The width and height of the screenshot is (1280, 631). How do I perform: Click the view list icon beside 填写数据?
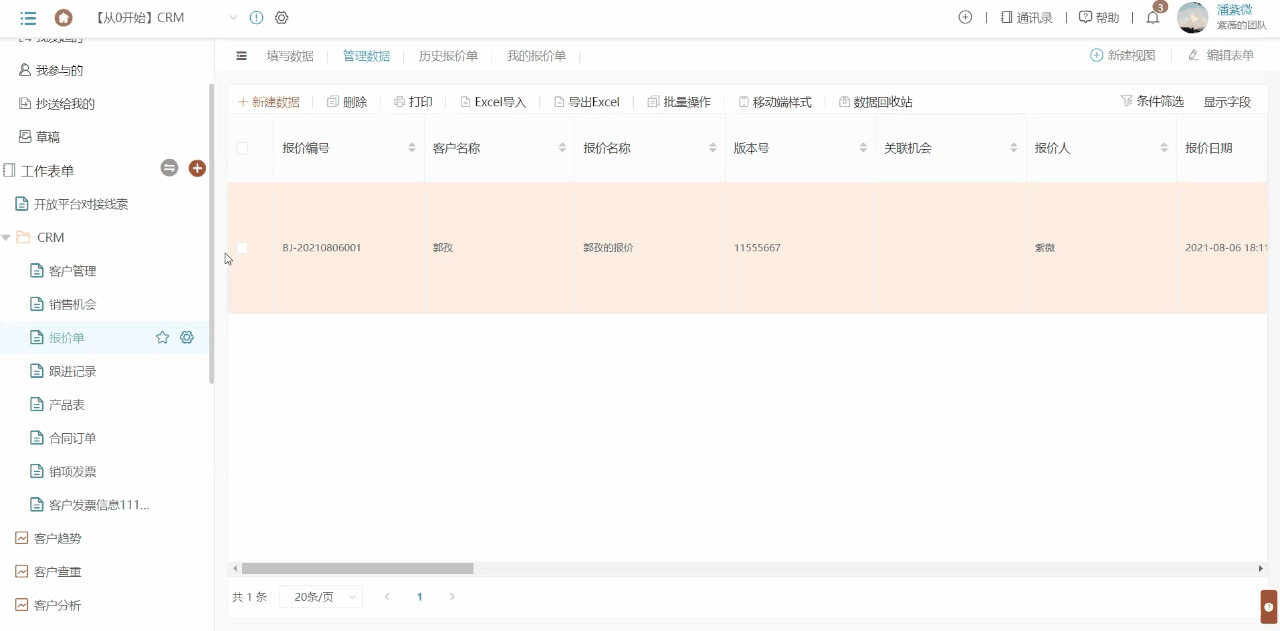pyautogui.click(x=241, y=56)
